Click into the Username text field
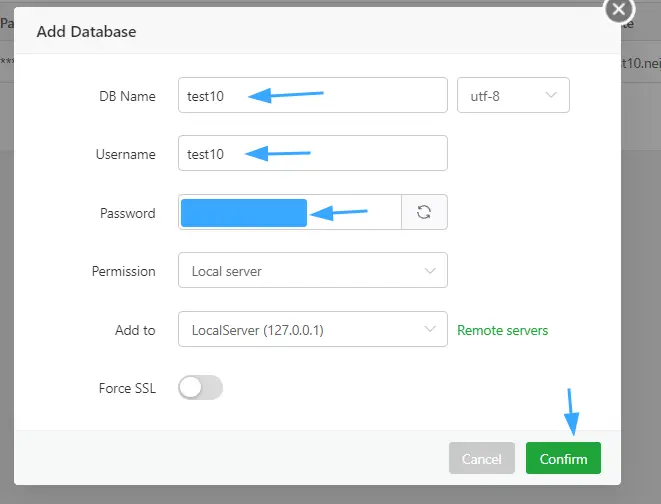This screenshot has width=661, height=504. [311, 154]
